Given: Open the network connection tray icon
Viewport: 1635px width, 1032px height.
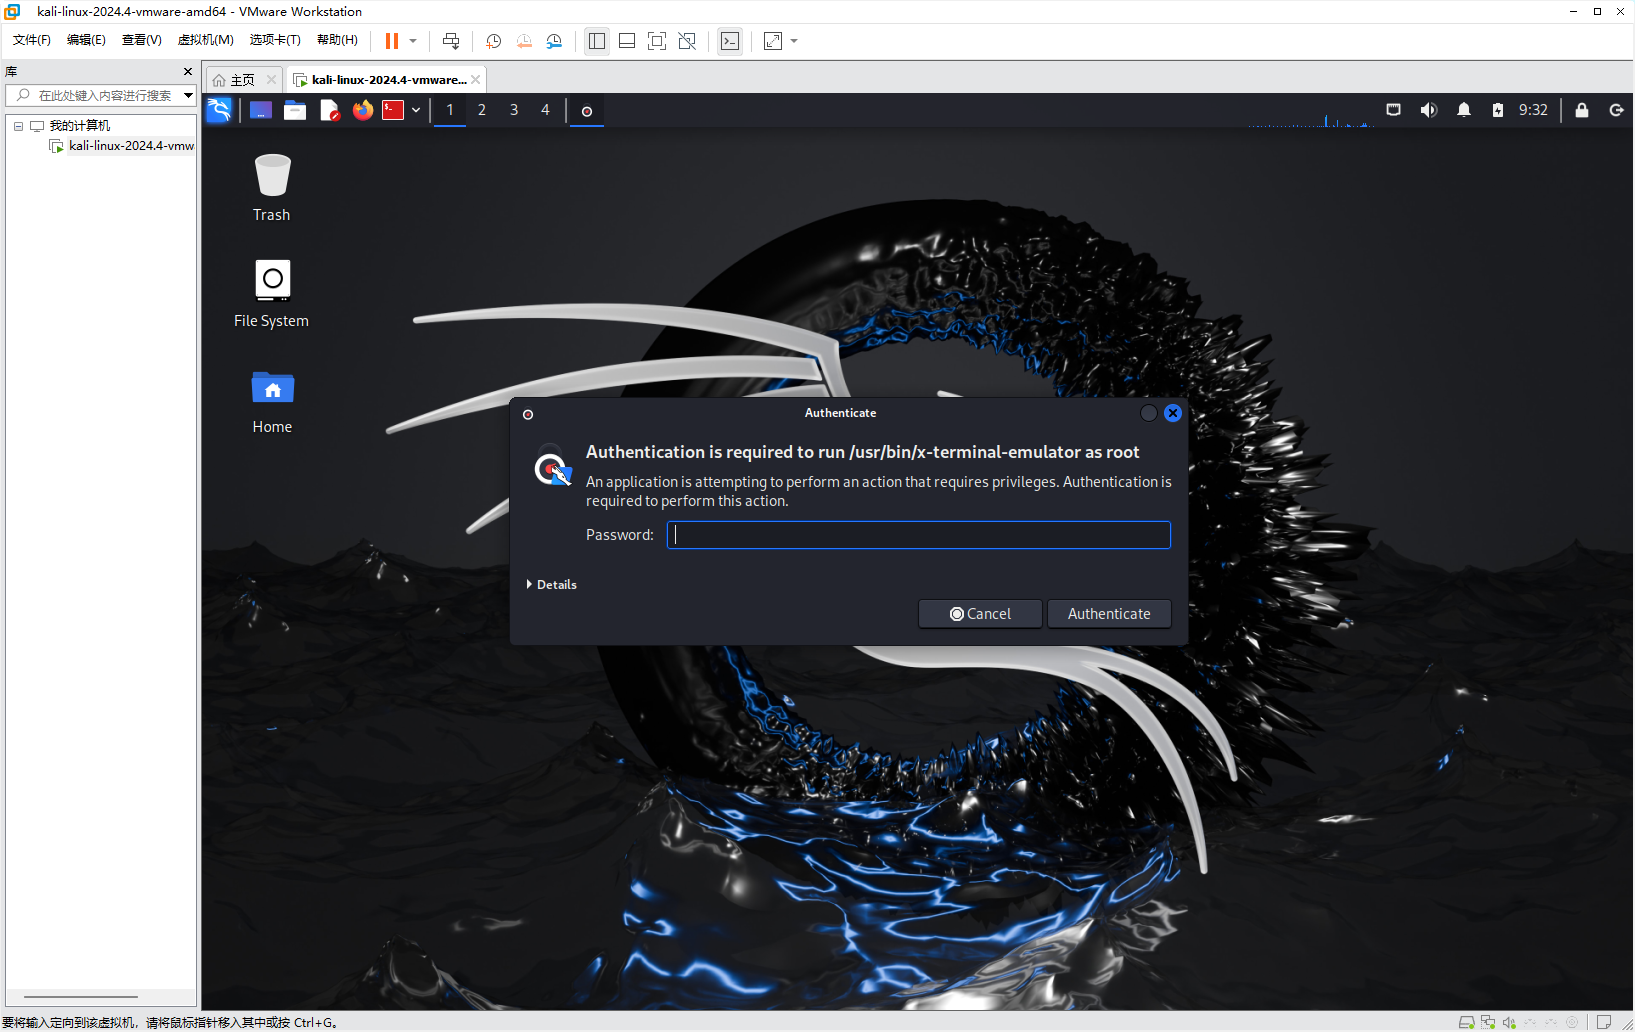Looking at the screenshot, I should coord(1393,110).
